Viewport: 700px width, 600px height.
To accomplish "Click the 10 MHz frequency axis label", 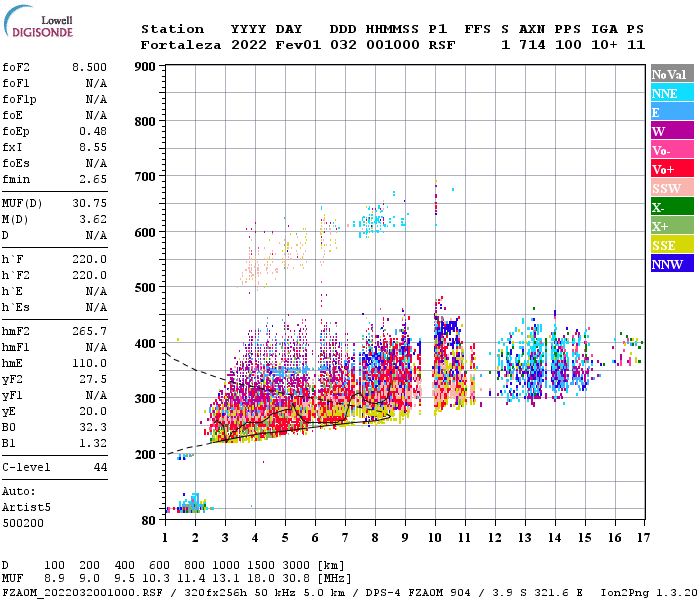I will (435, 538).
